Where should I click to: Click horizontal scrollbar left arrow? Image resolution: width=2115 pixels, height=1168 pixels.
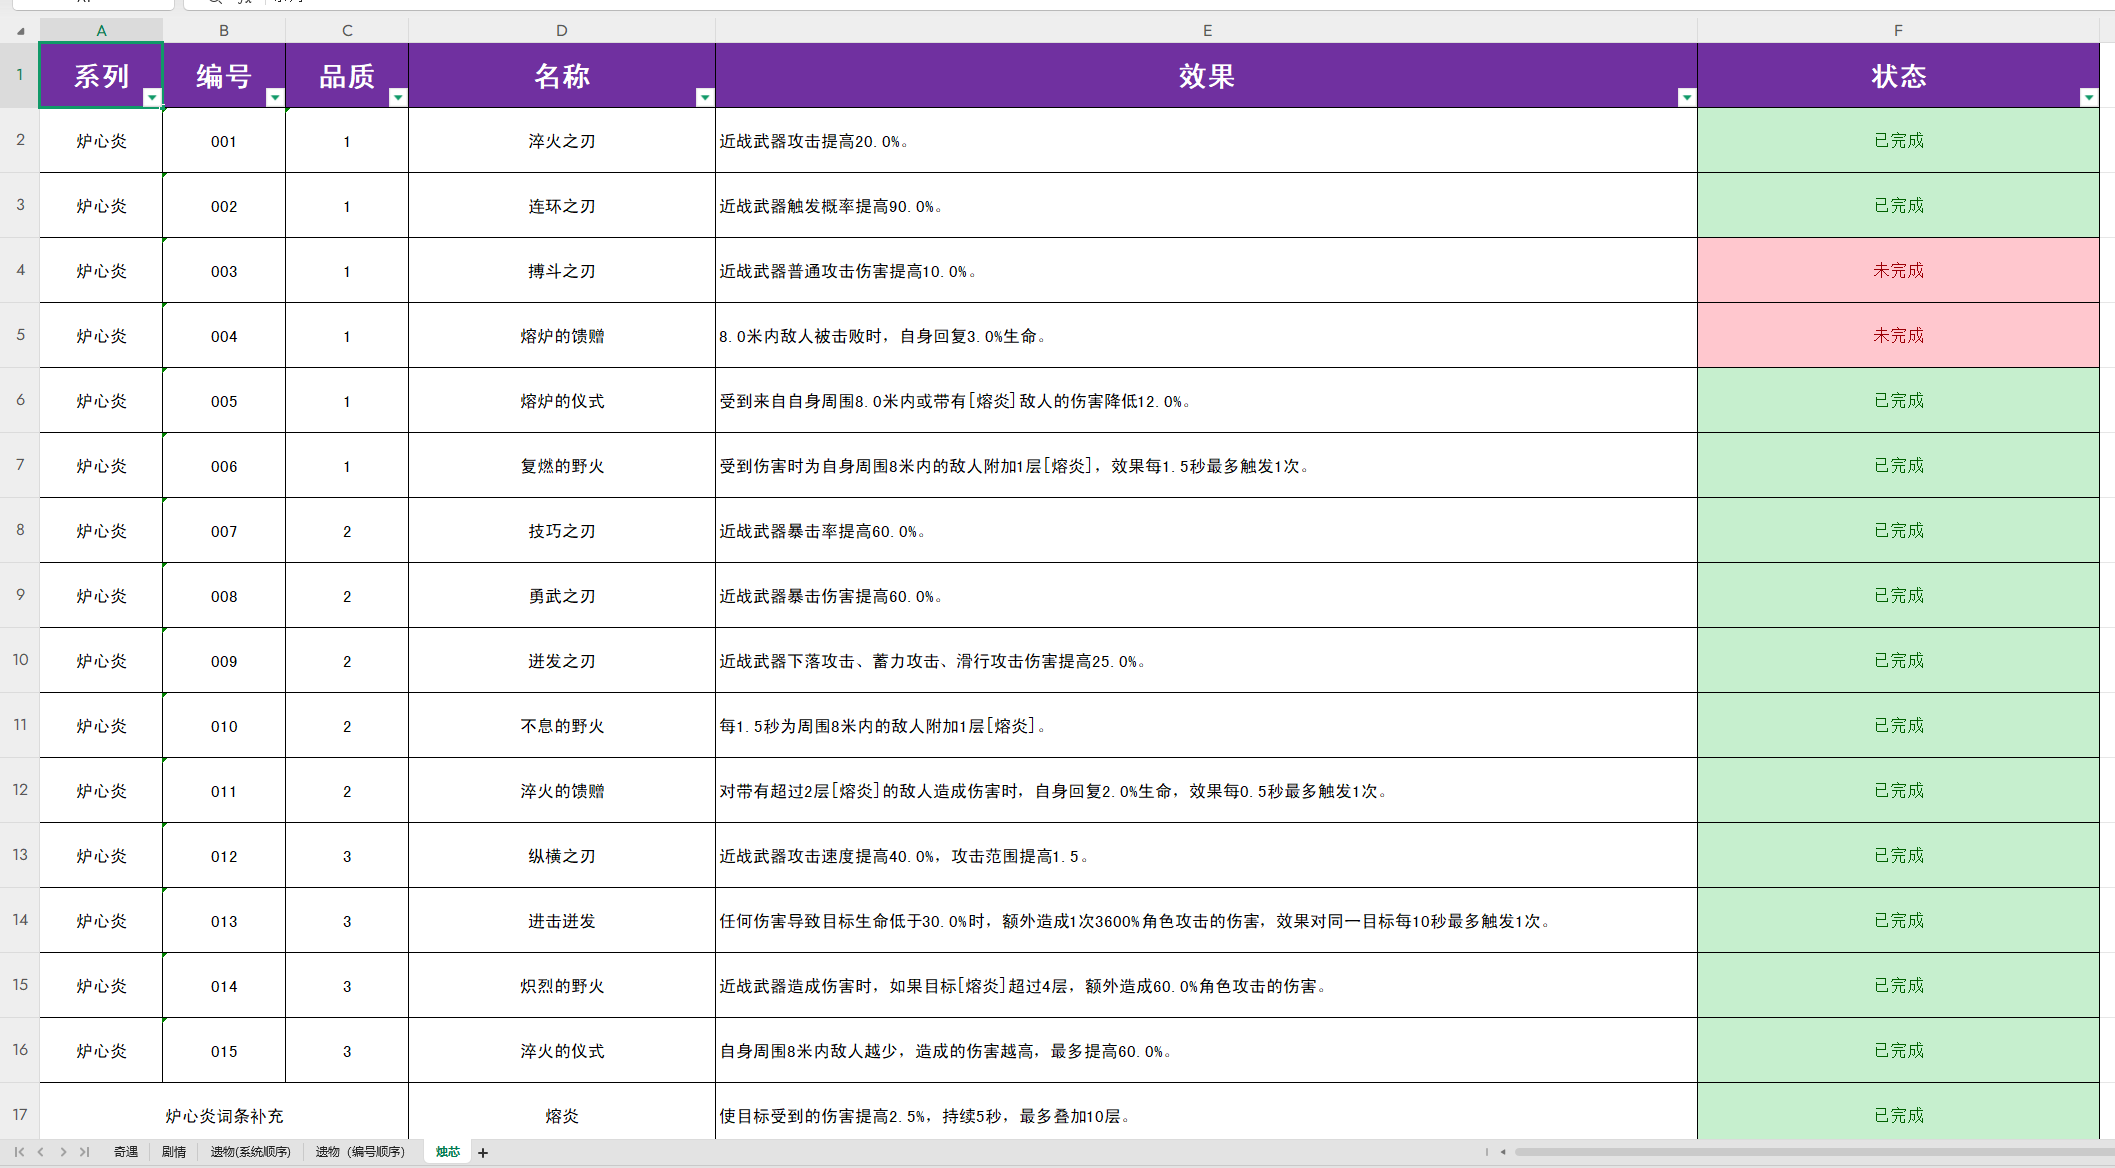tap(1502, 1152)
